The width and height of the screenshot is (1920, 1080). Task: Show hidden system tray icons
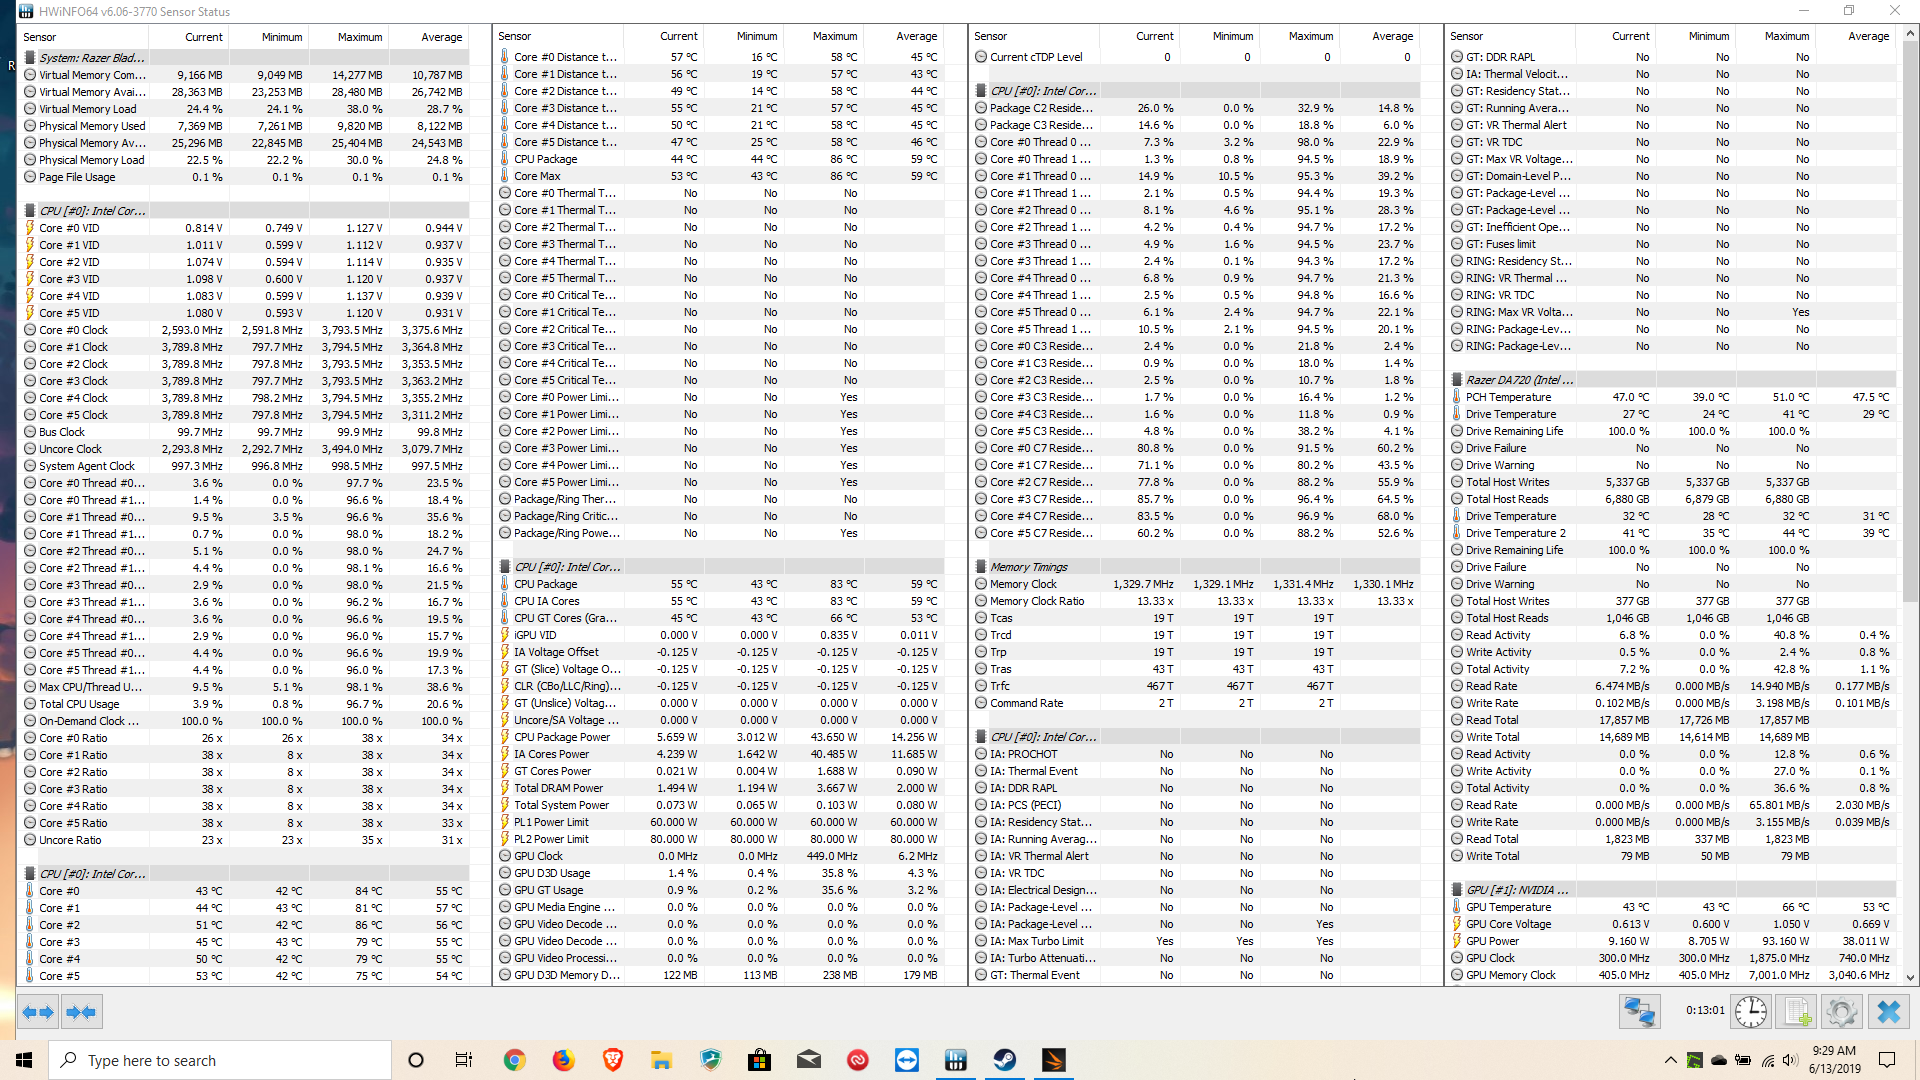point(1671,1060)
